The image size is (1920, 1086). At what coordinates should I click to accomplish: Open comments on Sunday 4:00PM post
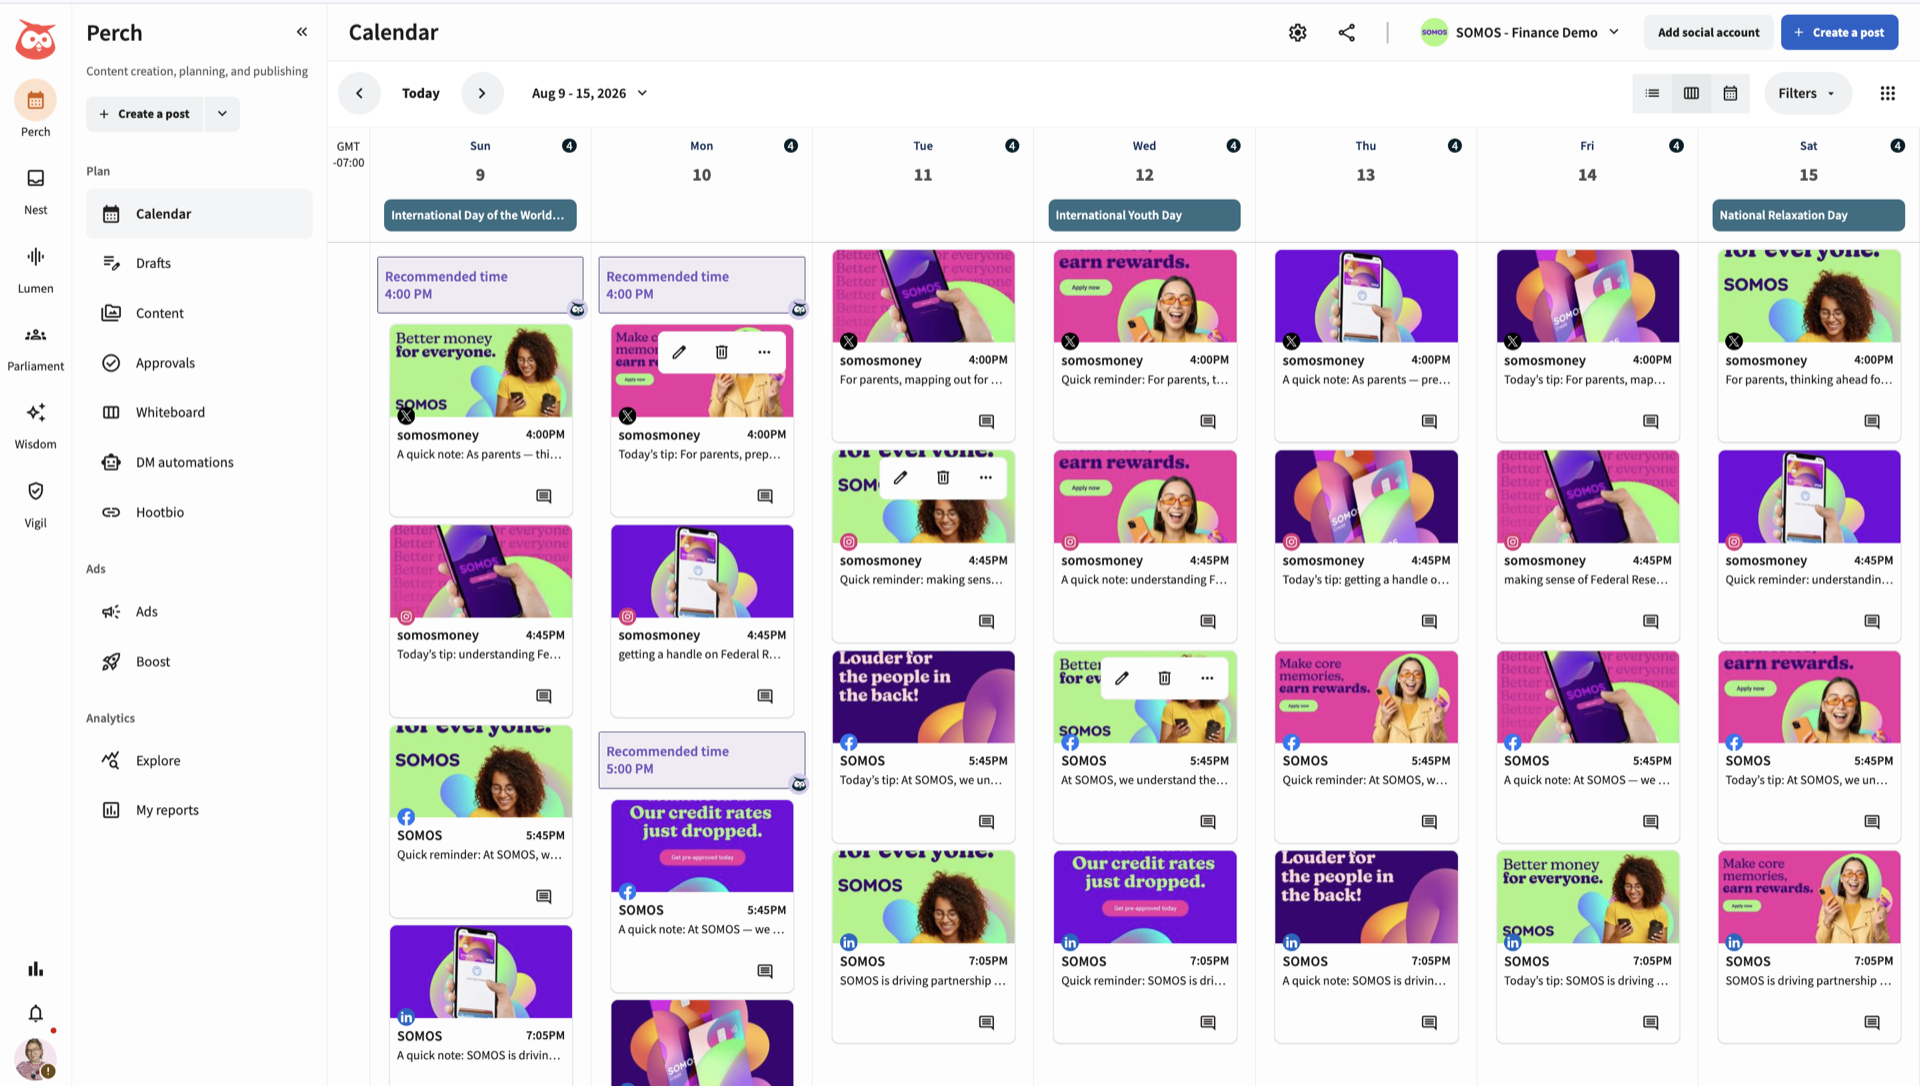(544, 496)
